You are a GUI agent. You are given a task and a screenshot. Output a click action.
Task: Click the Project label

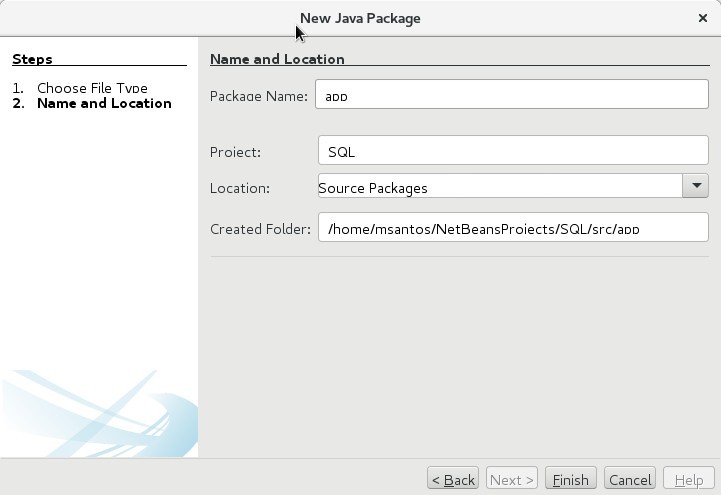coord(235,152)
